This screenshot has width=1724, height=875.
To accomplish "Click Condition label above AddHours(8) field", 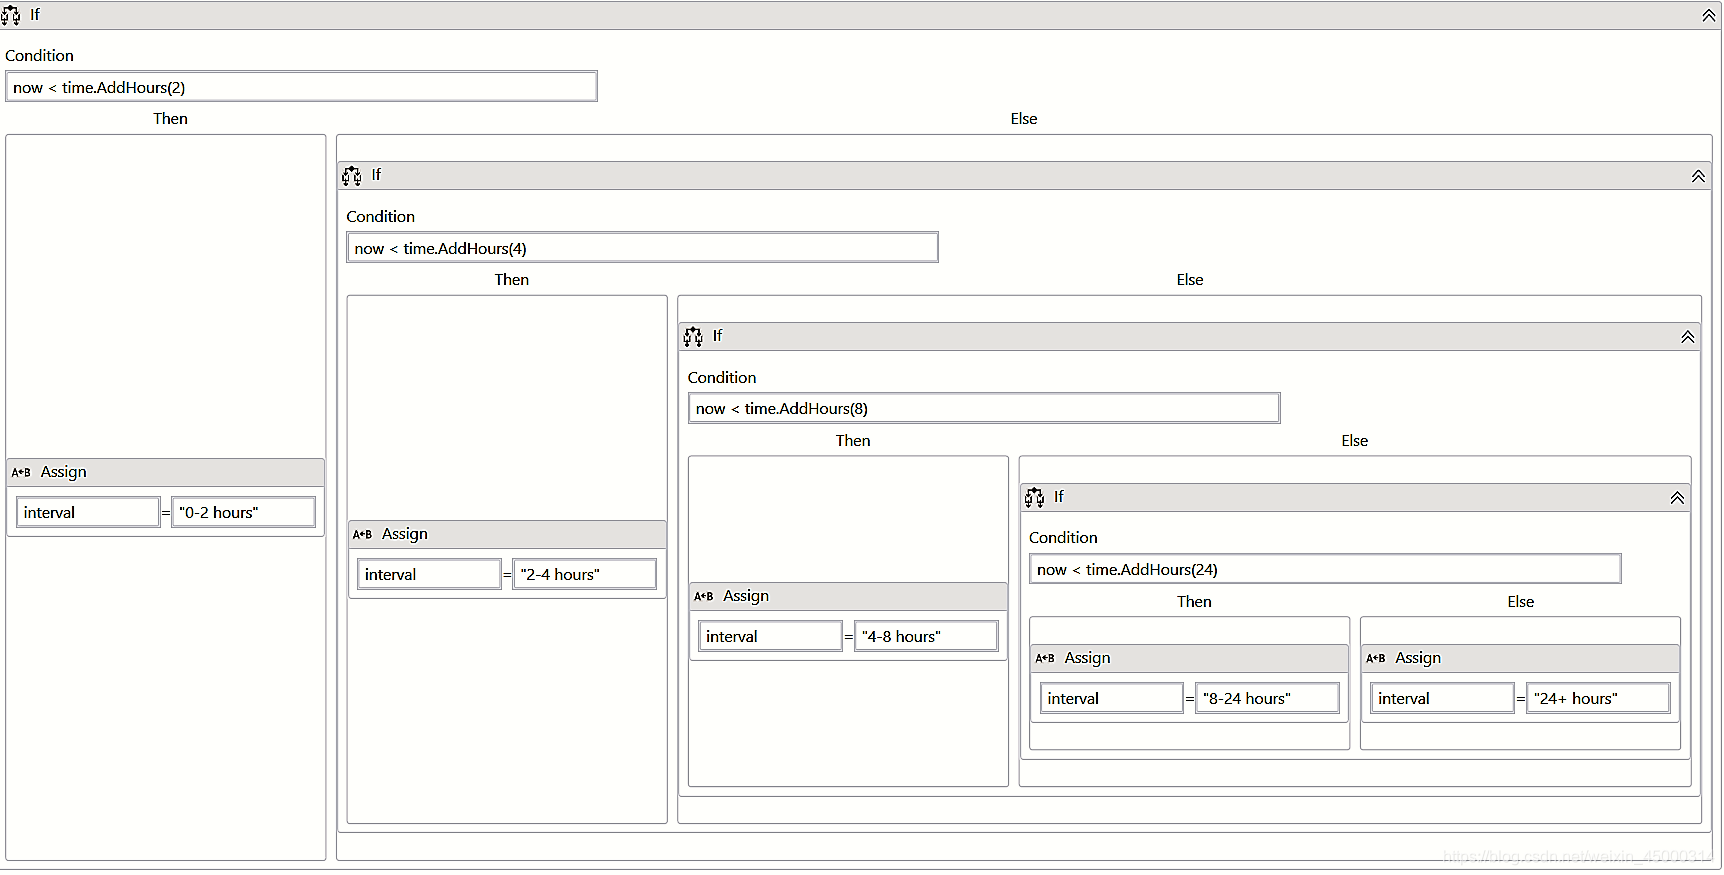I will coord(721,378).
